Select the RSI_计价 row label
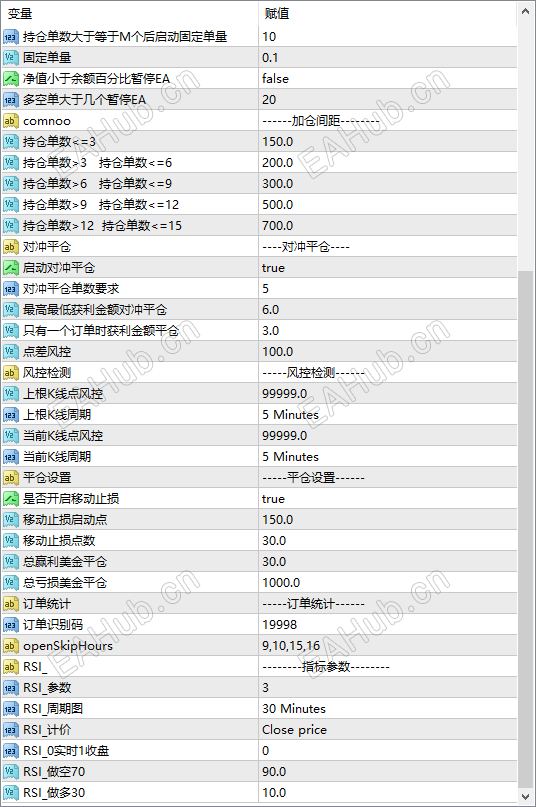 point(47,730)
